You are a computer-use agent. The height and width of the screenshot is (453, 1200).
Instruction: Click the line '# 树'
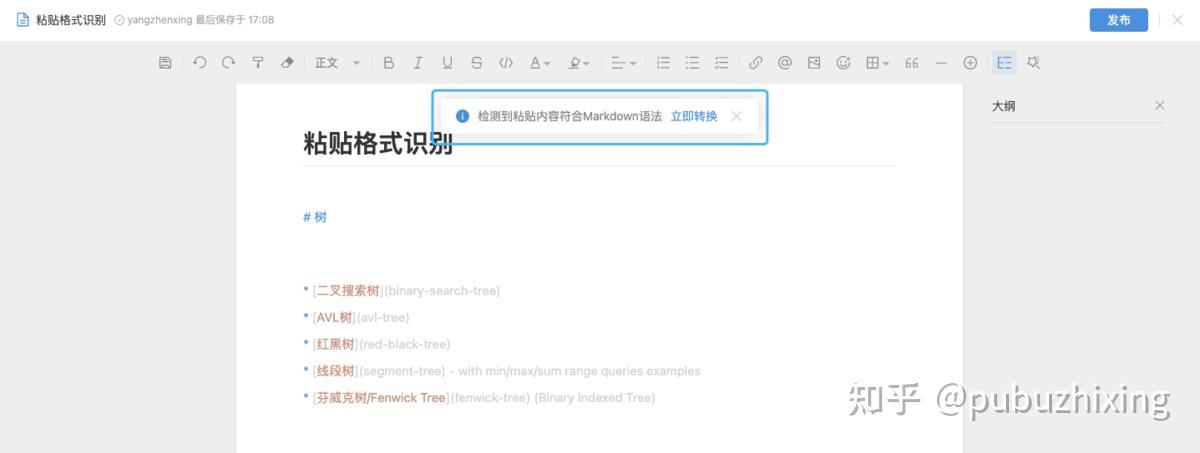pyautogui.click(x=315, y=216)
